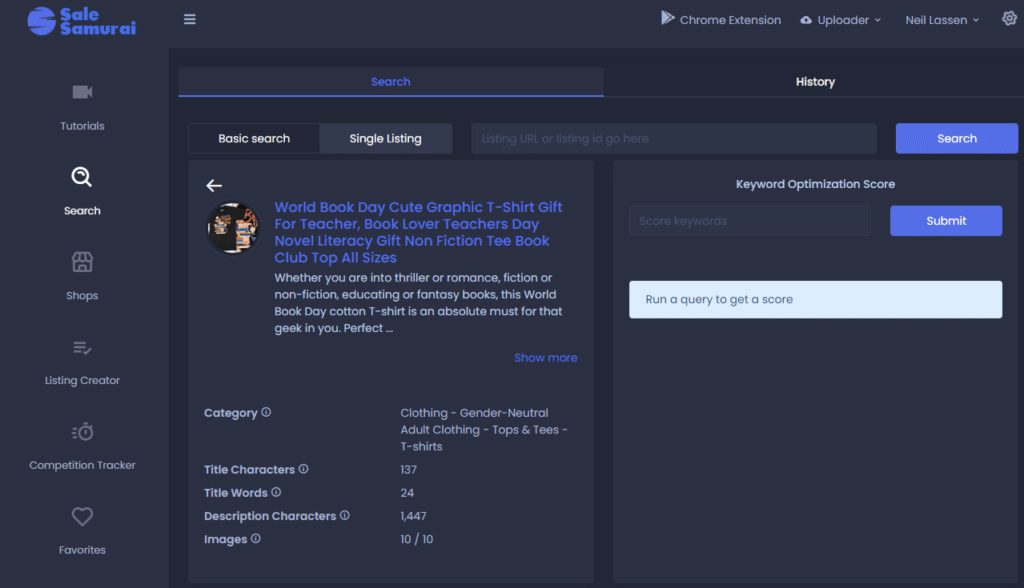The width and height of the screenshot is (1024, 588).
Task: Click the Title Characters value 137
Action: tap(409, 470)
